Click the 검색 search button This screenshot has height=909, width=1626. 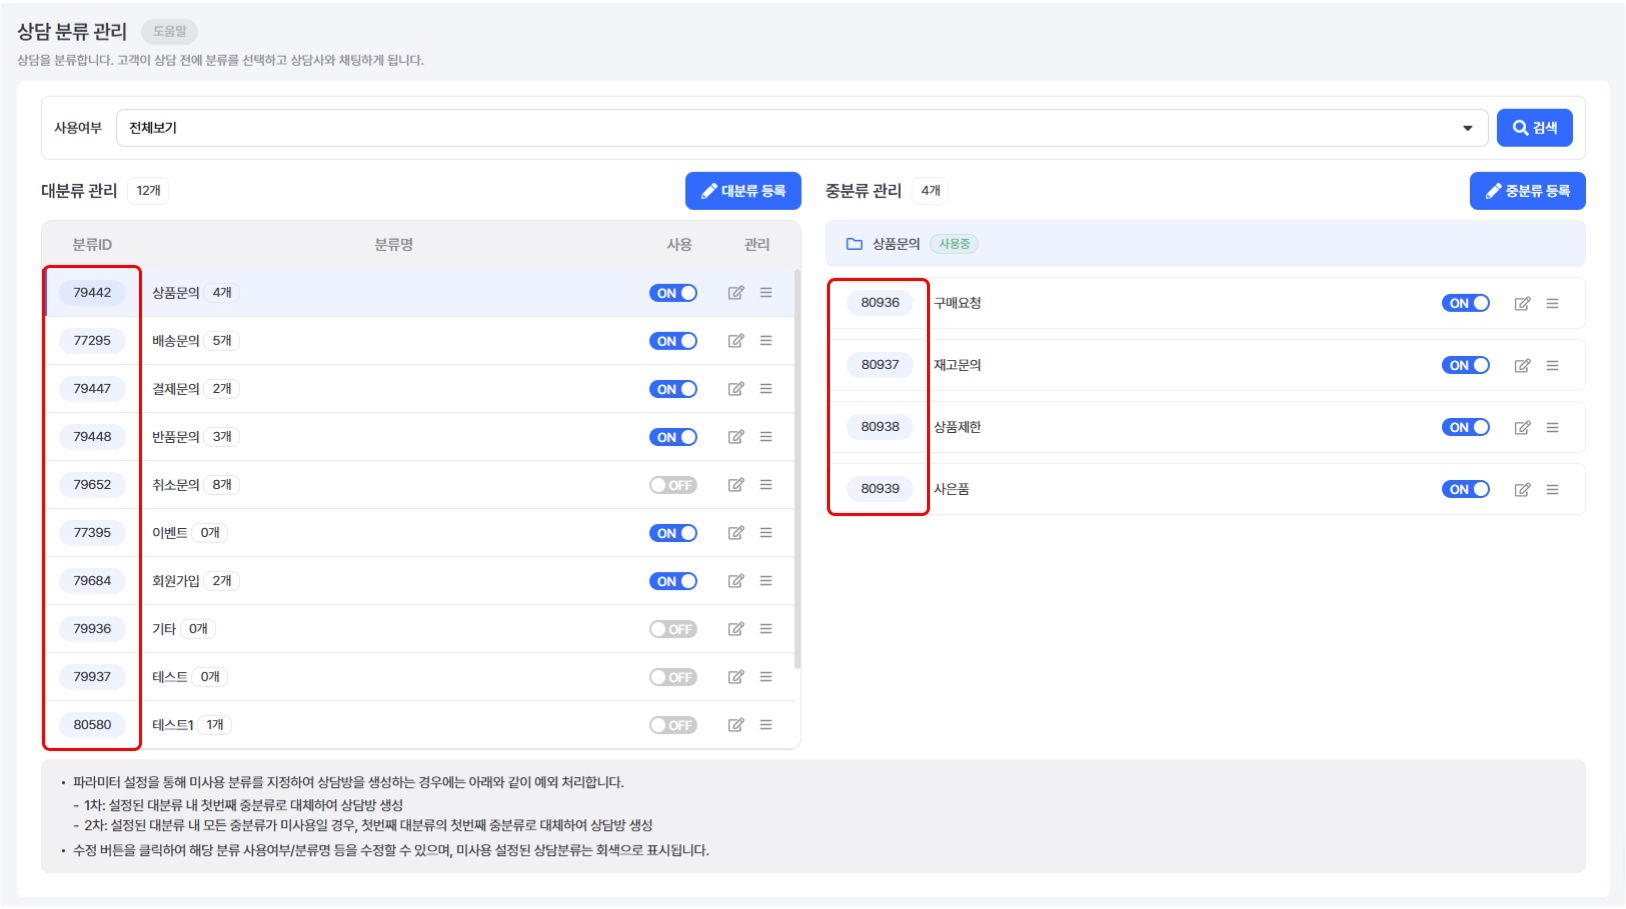pos(1534,128)
